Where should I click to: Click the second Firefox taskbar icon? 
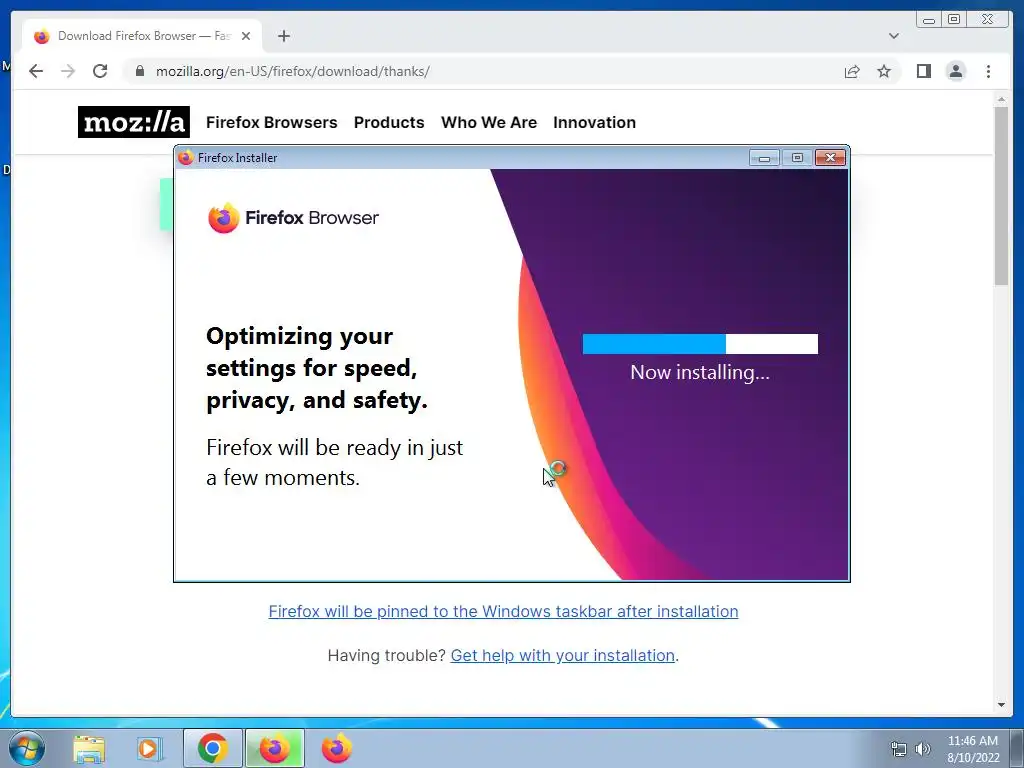click(x=336, y=748)
